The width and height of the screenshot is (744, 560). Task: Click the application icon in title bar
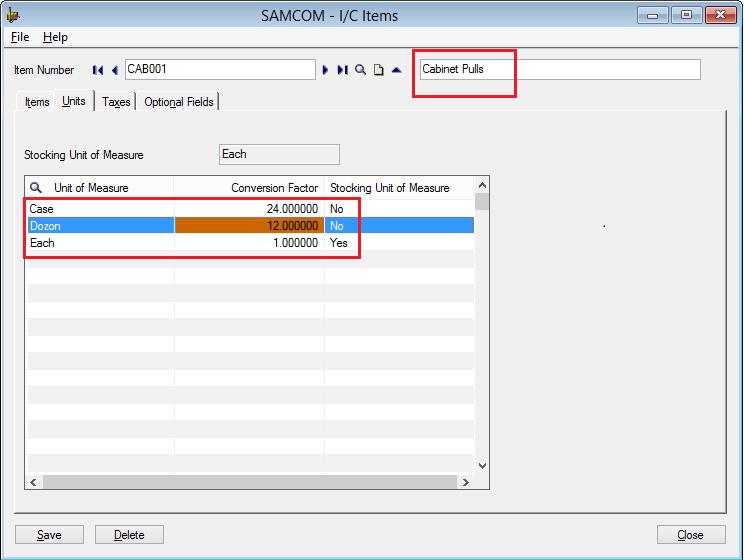pos(13,15)
